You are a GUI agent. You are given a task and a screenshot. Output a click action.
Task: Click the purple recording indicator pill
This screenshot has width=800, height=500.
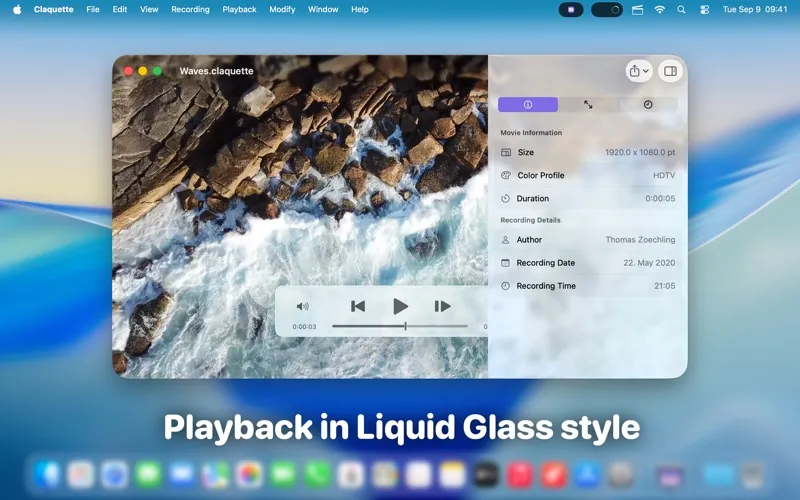coord(571,9)
